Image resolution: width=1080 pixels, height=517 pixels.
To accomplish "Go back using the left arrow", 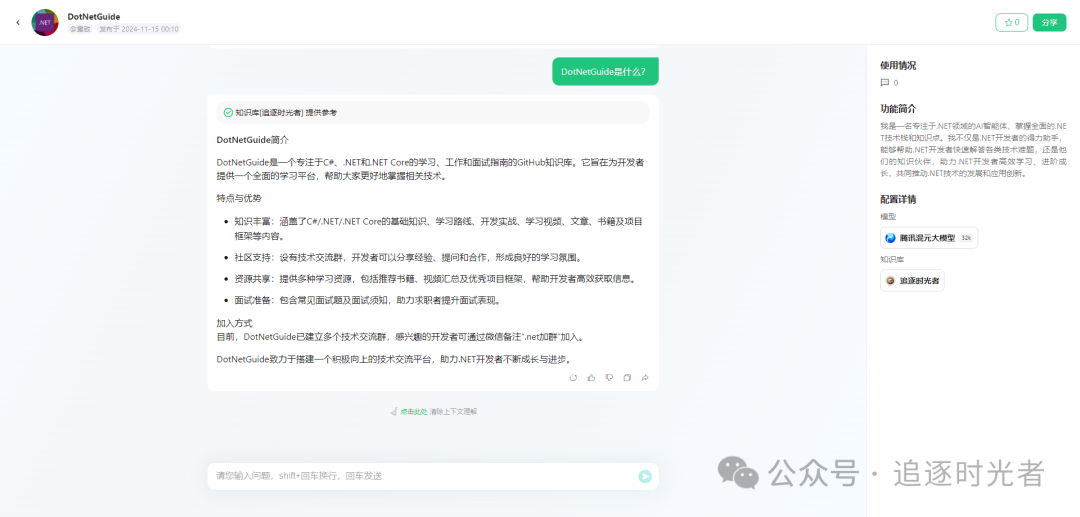I will [18, 23].
